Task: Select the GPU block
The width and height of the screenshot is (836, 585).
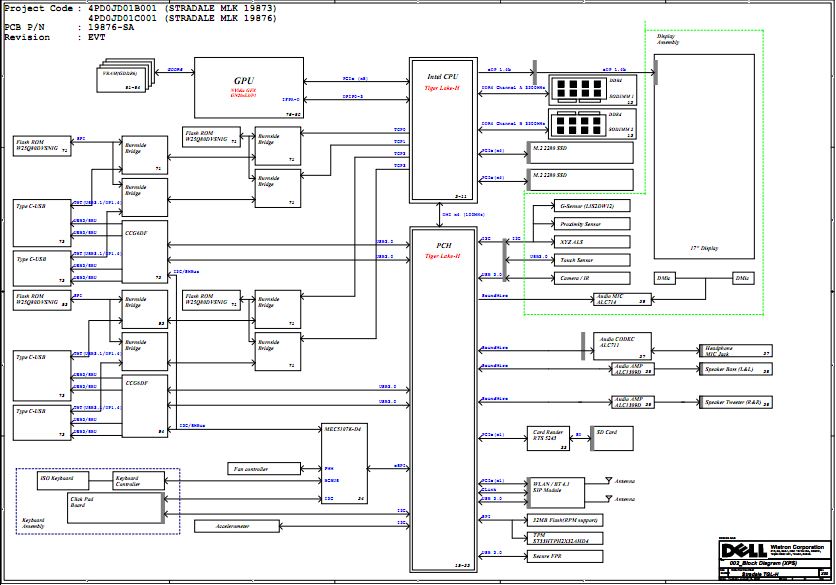Action: (249, 88)
